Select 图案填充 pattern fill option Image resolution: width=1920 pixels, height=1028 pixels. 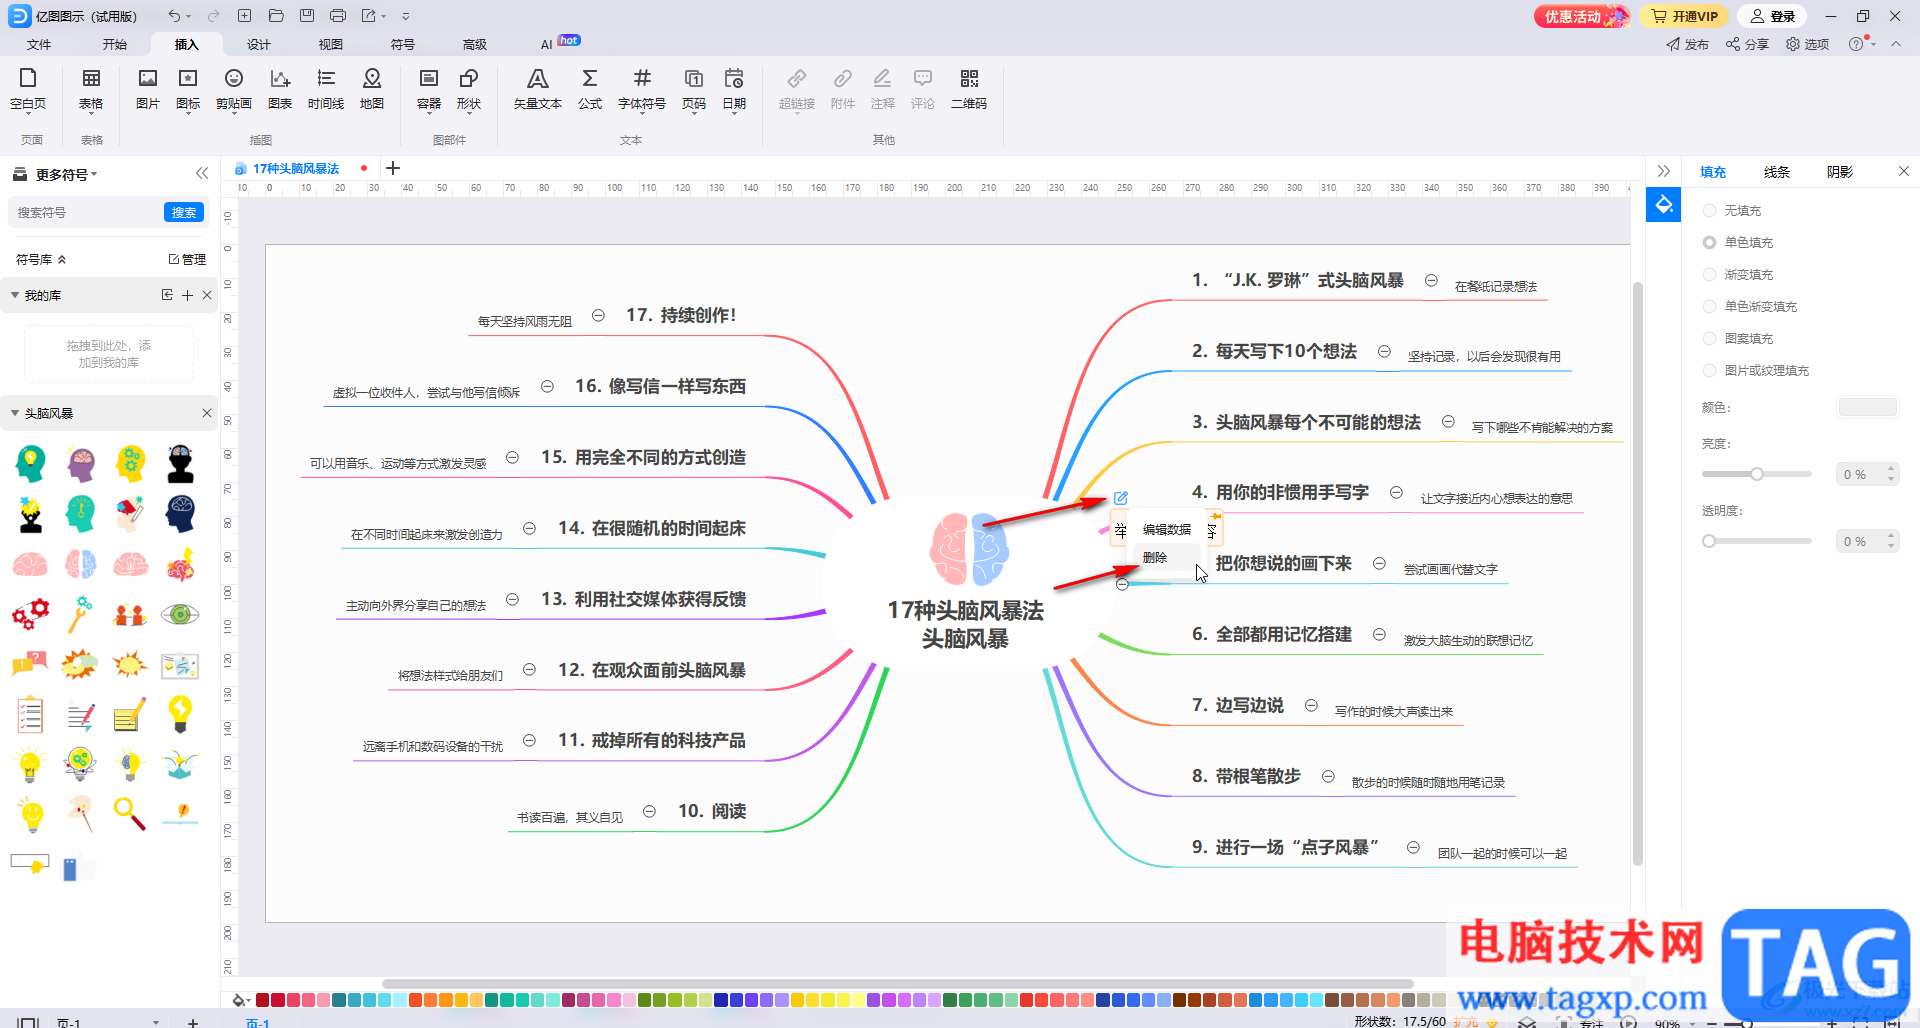pyautogui.click(x=1738, y=338)
